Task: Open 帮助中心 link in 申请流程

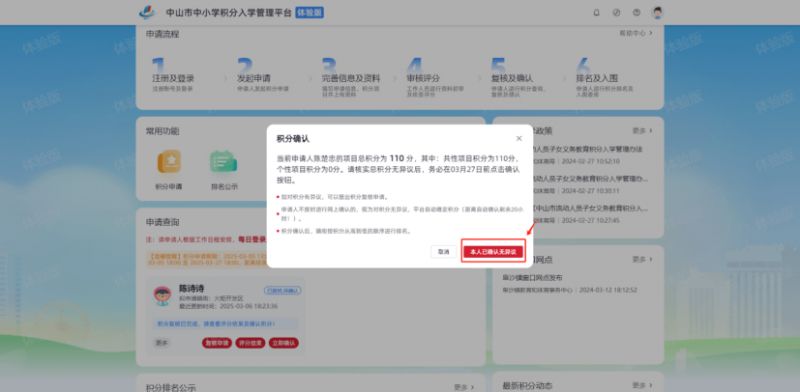Action: pyautogui.click(x=636, y=33)
